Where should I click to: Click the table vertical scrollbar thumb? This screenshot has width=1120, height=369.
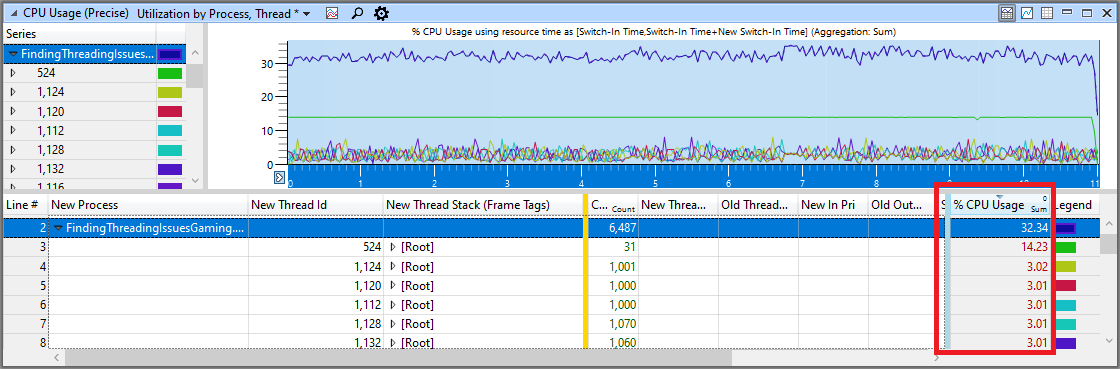(x=1109, y=243)
